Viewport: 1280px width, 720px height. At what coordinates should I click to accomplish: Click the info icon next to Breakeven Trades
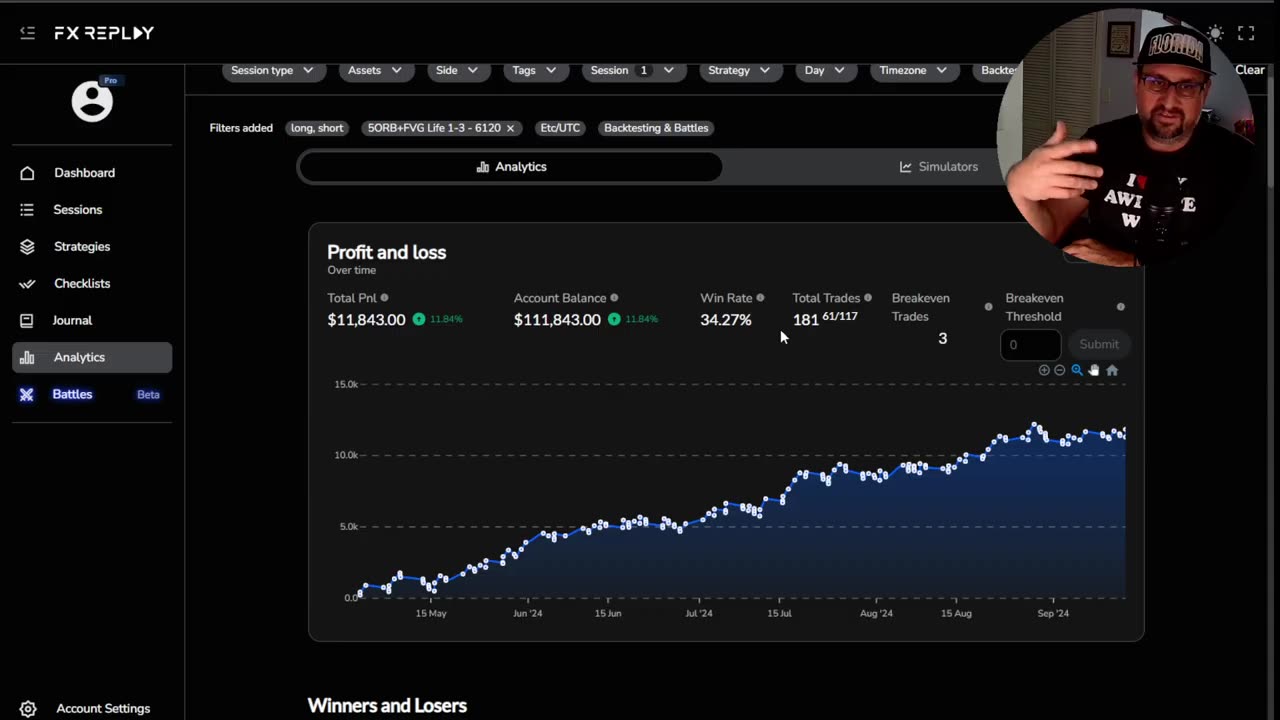coord(989,307)
